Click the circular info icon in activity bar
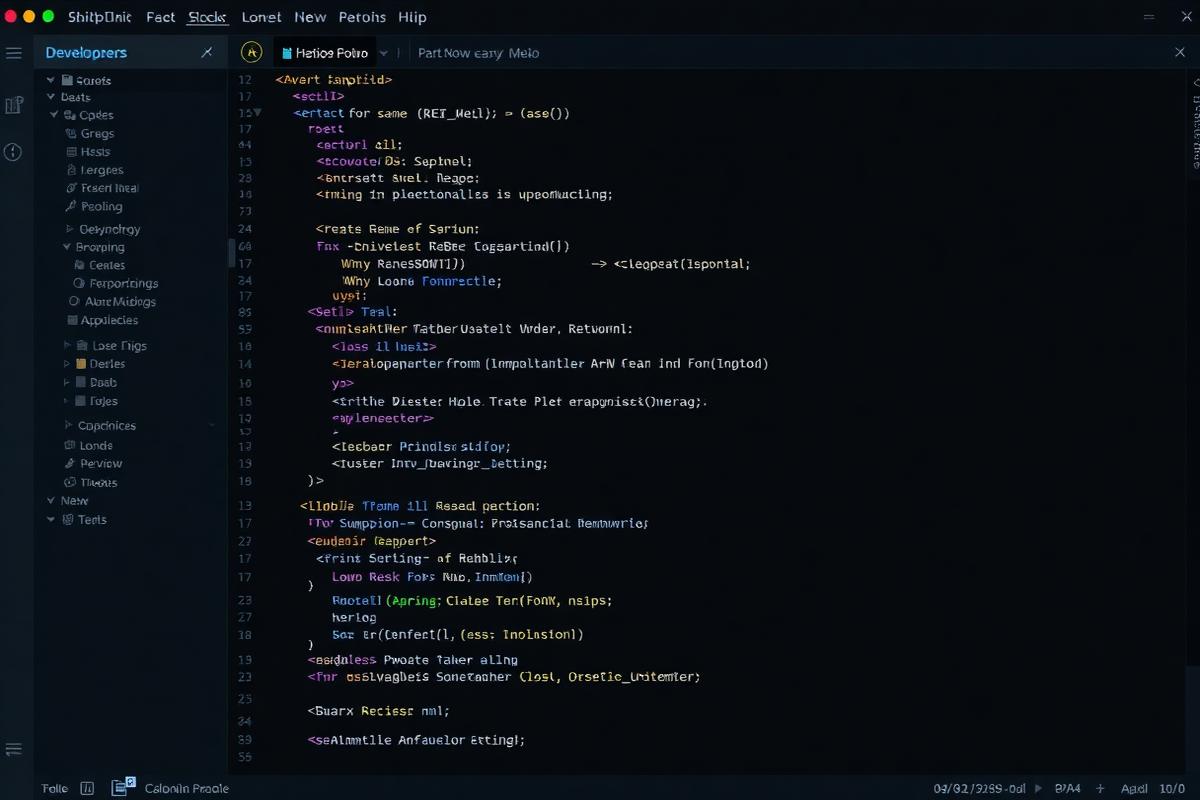This screenshot has height=800, width=1200. 13,152
